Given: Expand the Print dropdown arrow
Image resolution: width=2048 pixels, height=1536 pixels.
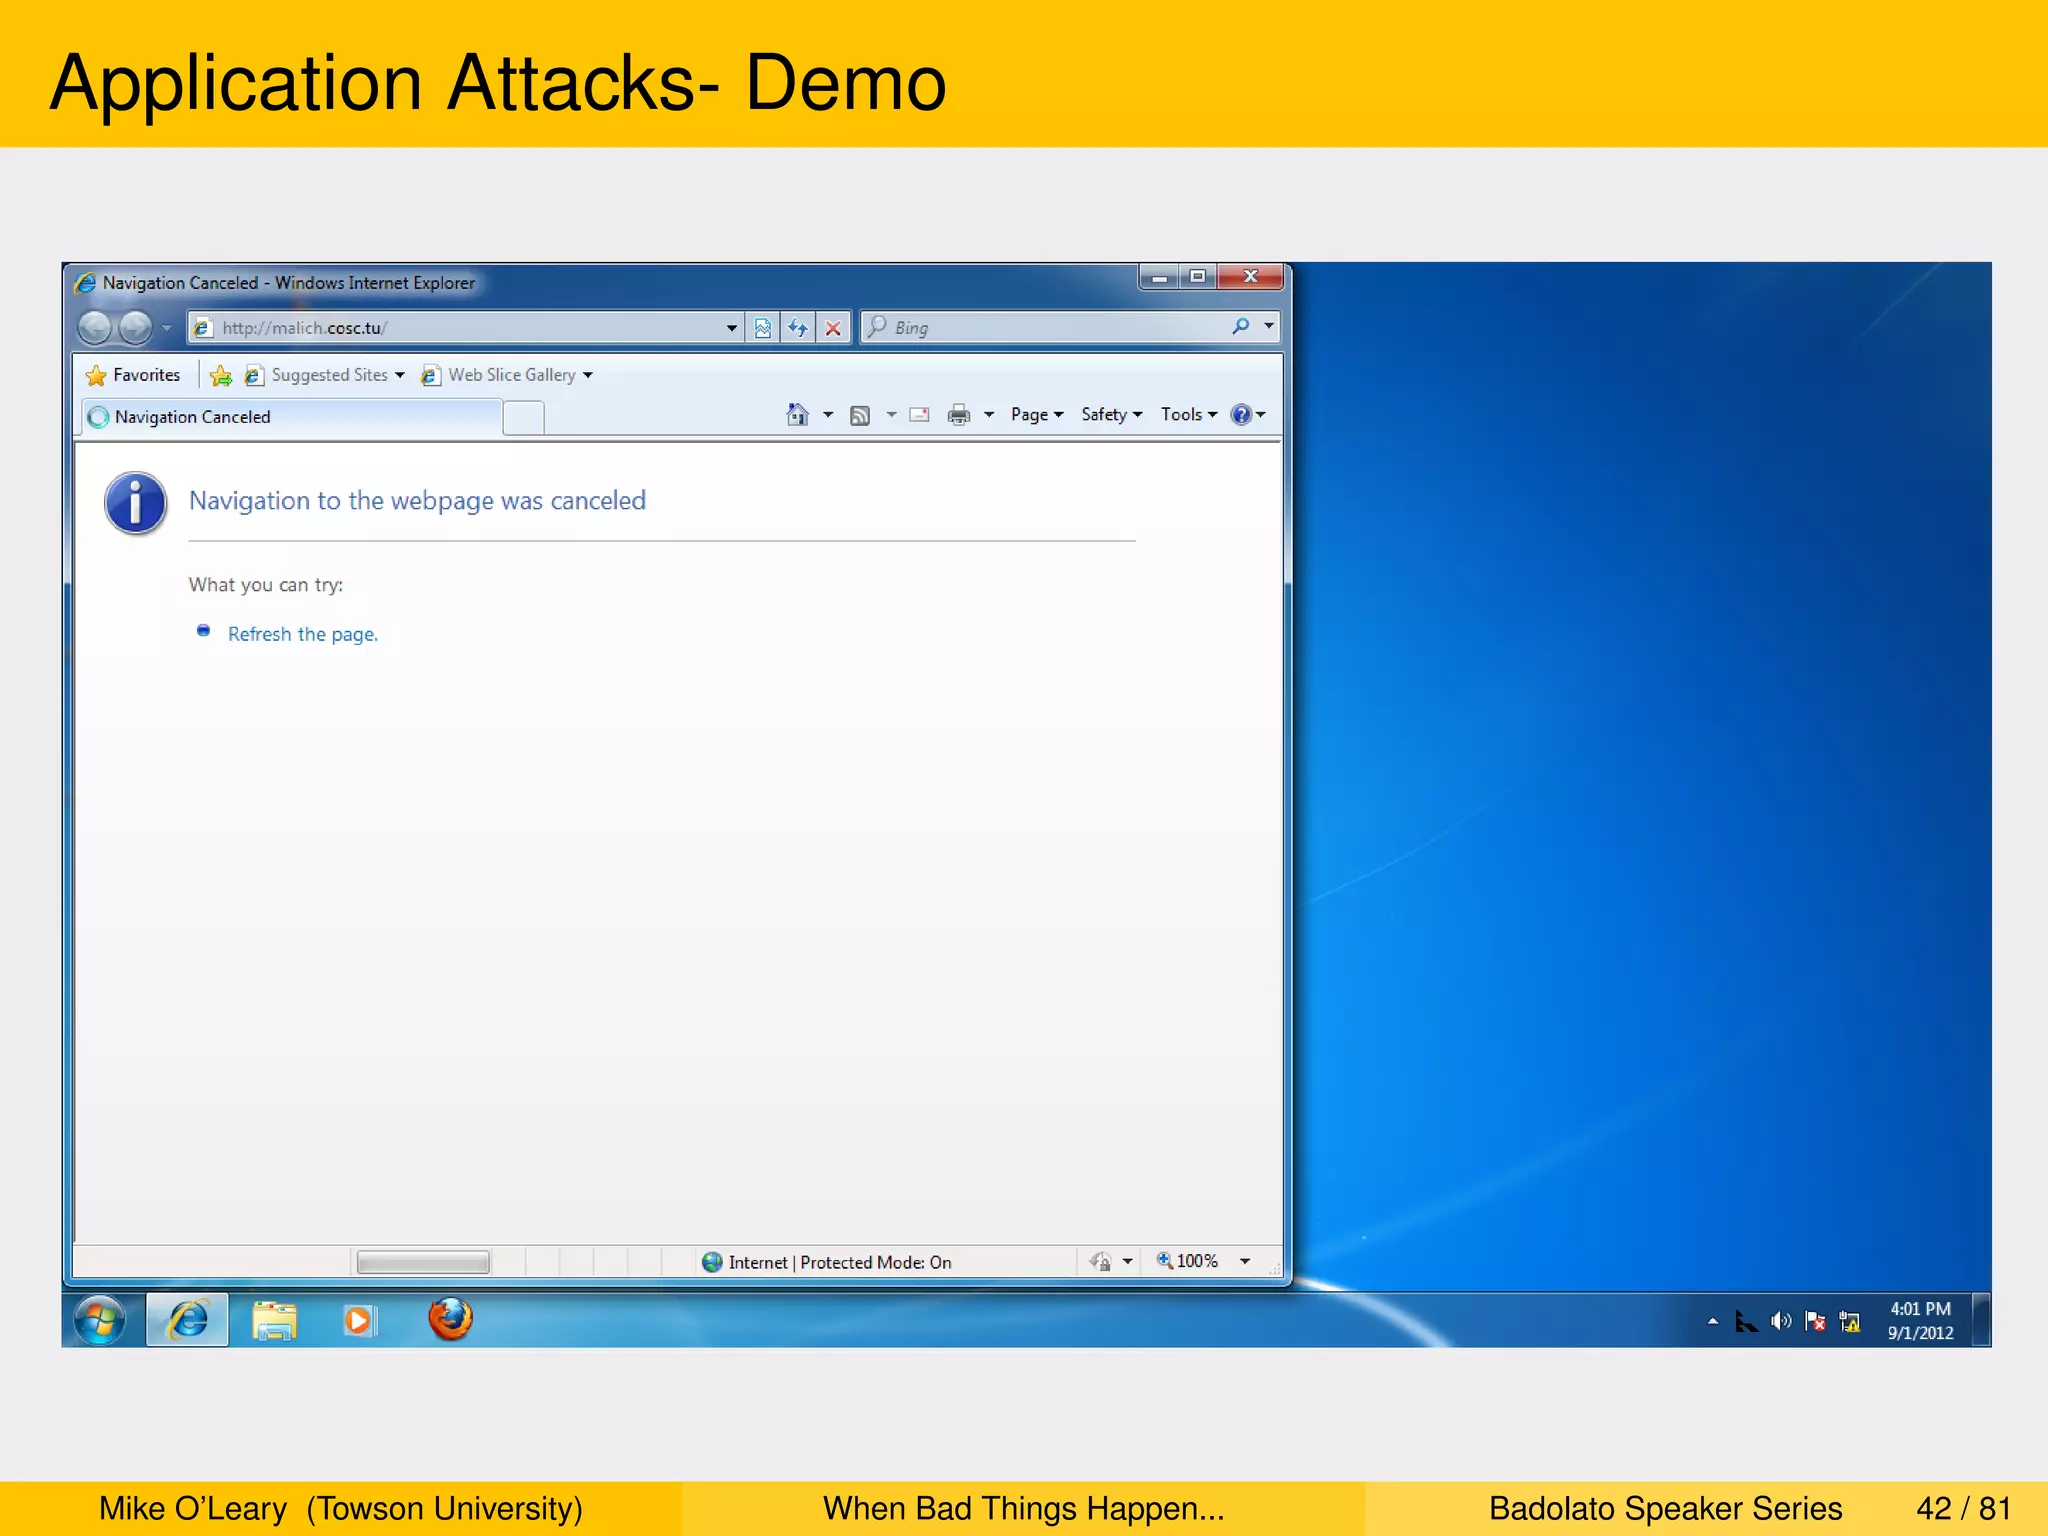Looking at the screenshot, I should [989, 414].
